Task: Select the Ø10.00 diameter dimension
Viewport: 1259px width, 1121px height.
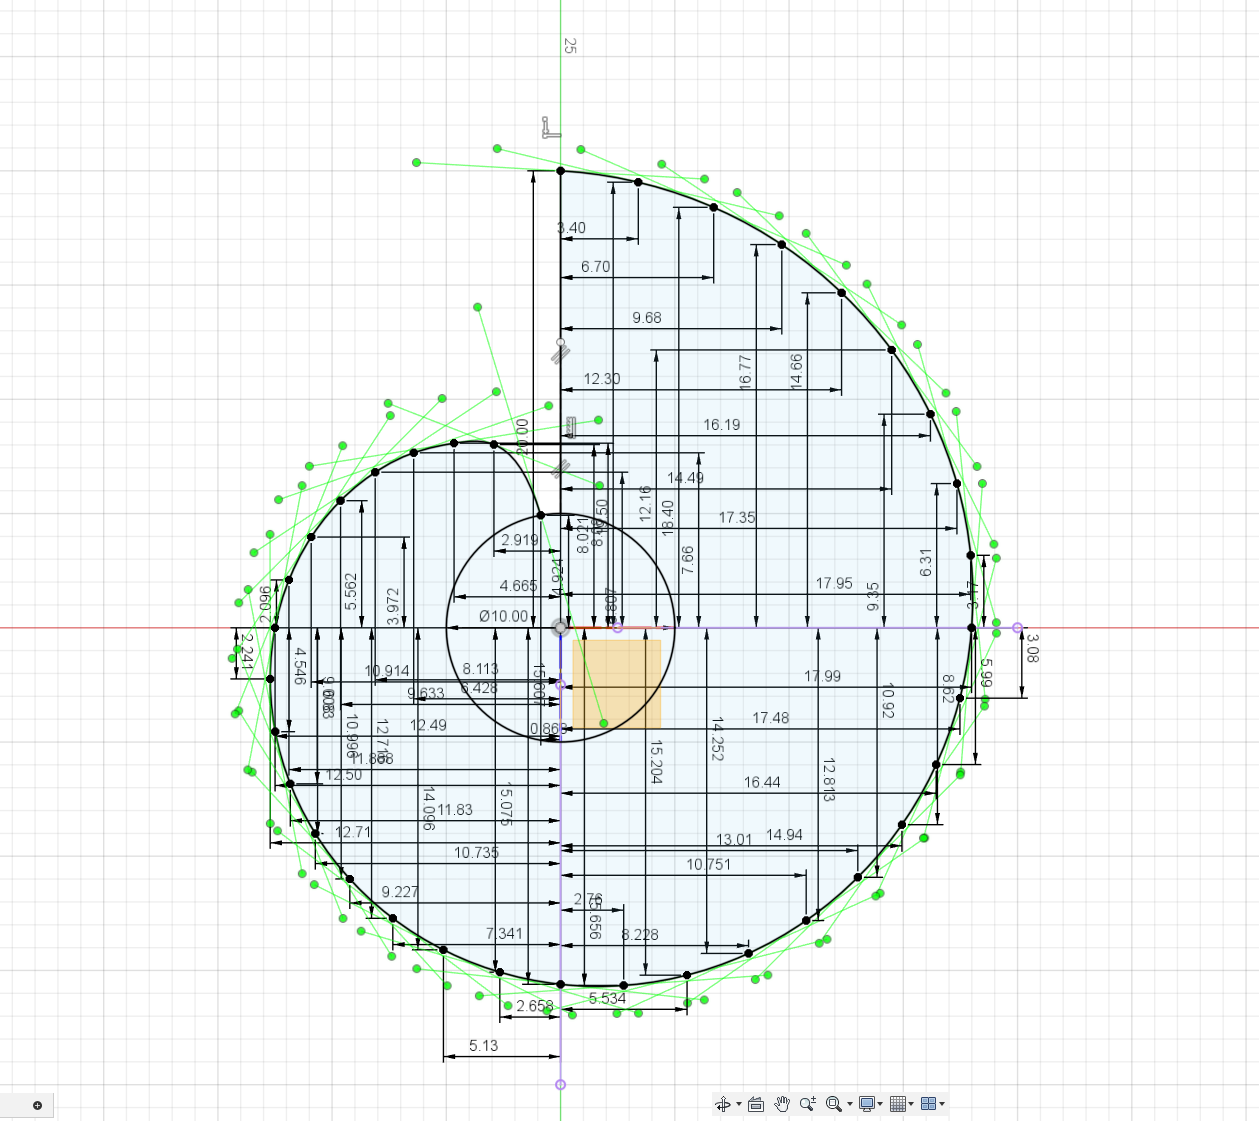Action: 504,617
